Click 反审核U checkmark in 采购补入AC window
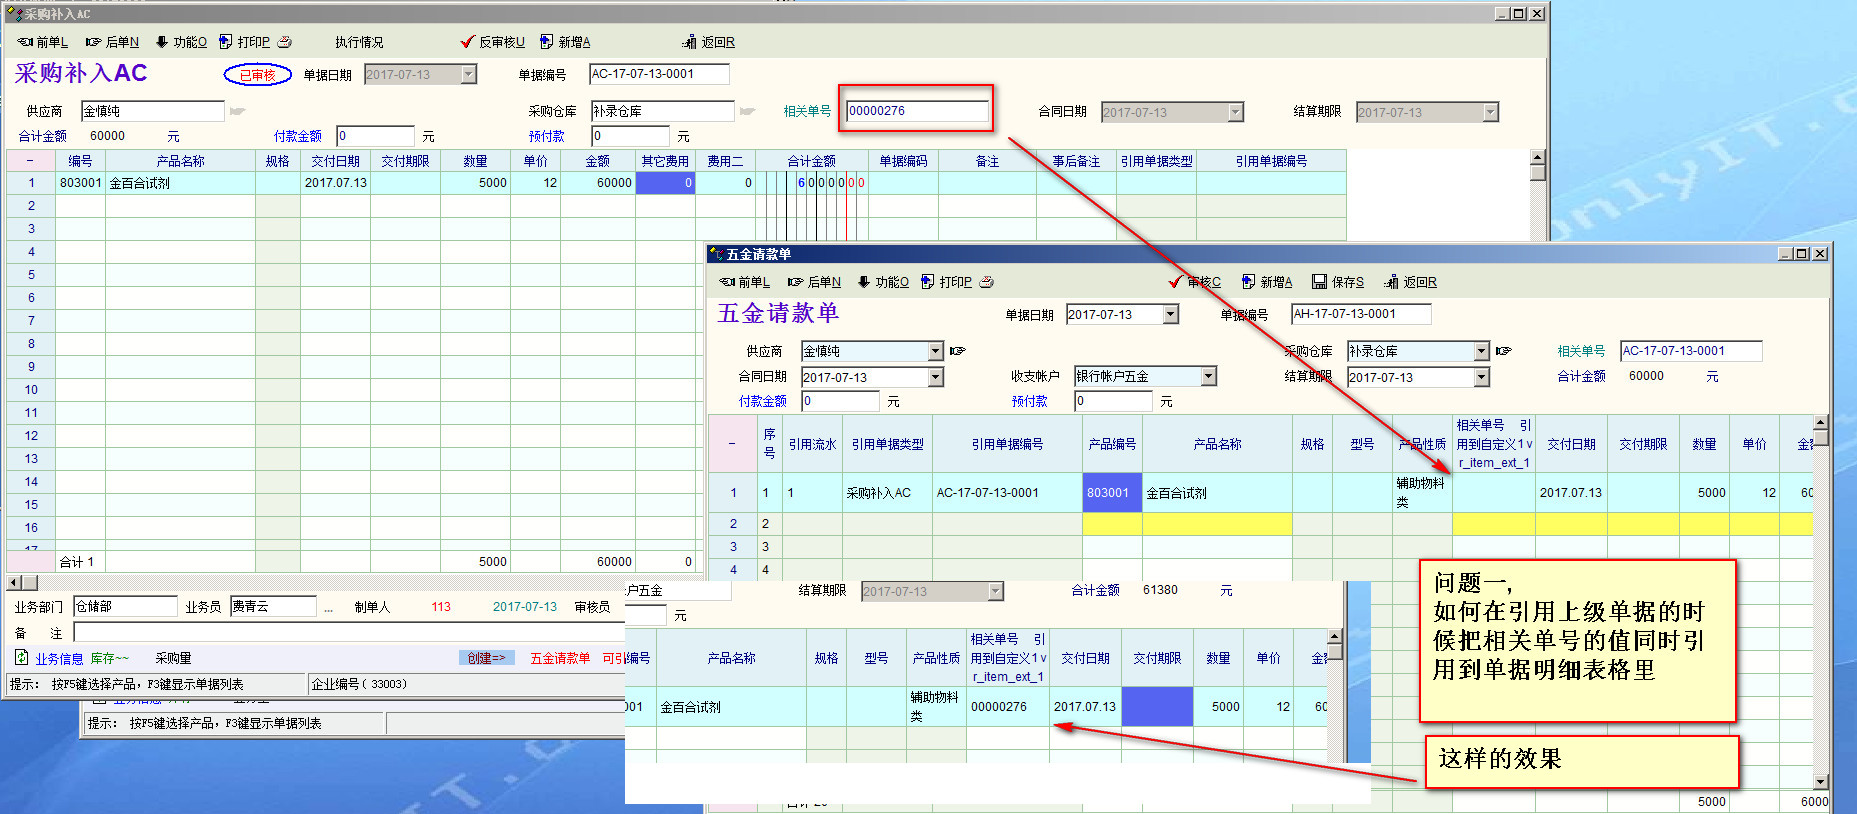Image resolution: width=1857 pixels, height=814 pixels. (467, 42)
